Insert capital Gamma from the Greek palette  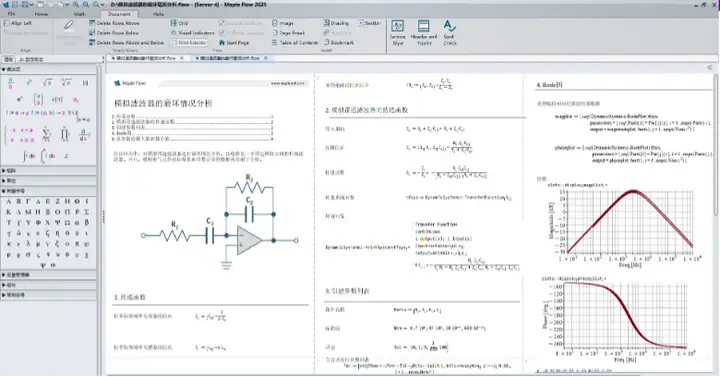click(28, 202)
